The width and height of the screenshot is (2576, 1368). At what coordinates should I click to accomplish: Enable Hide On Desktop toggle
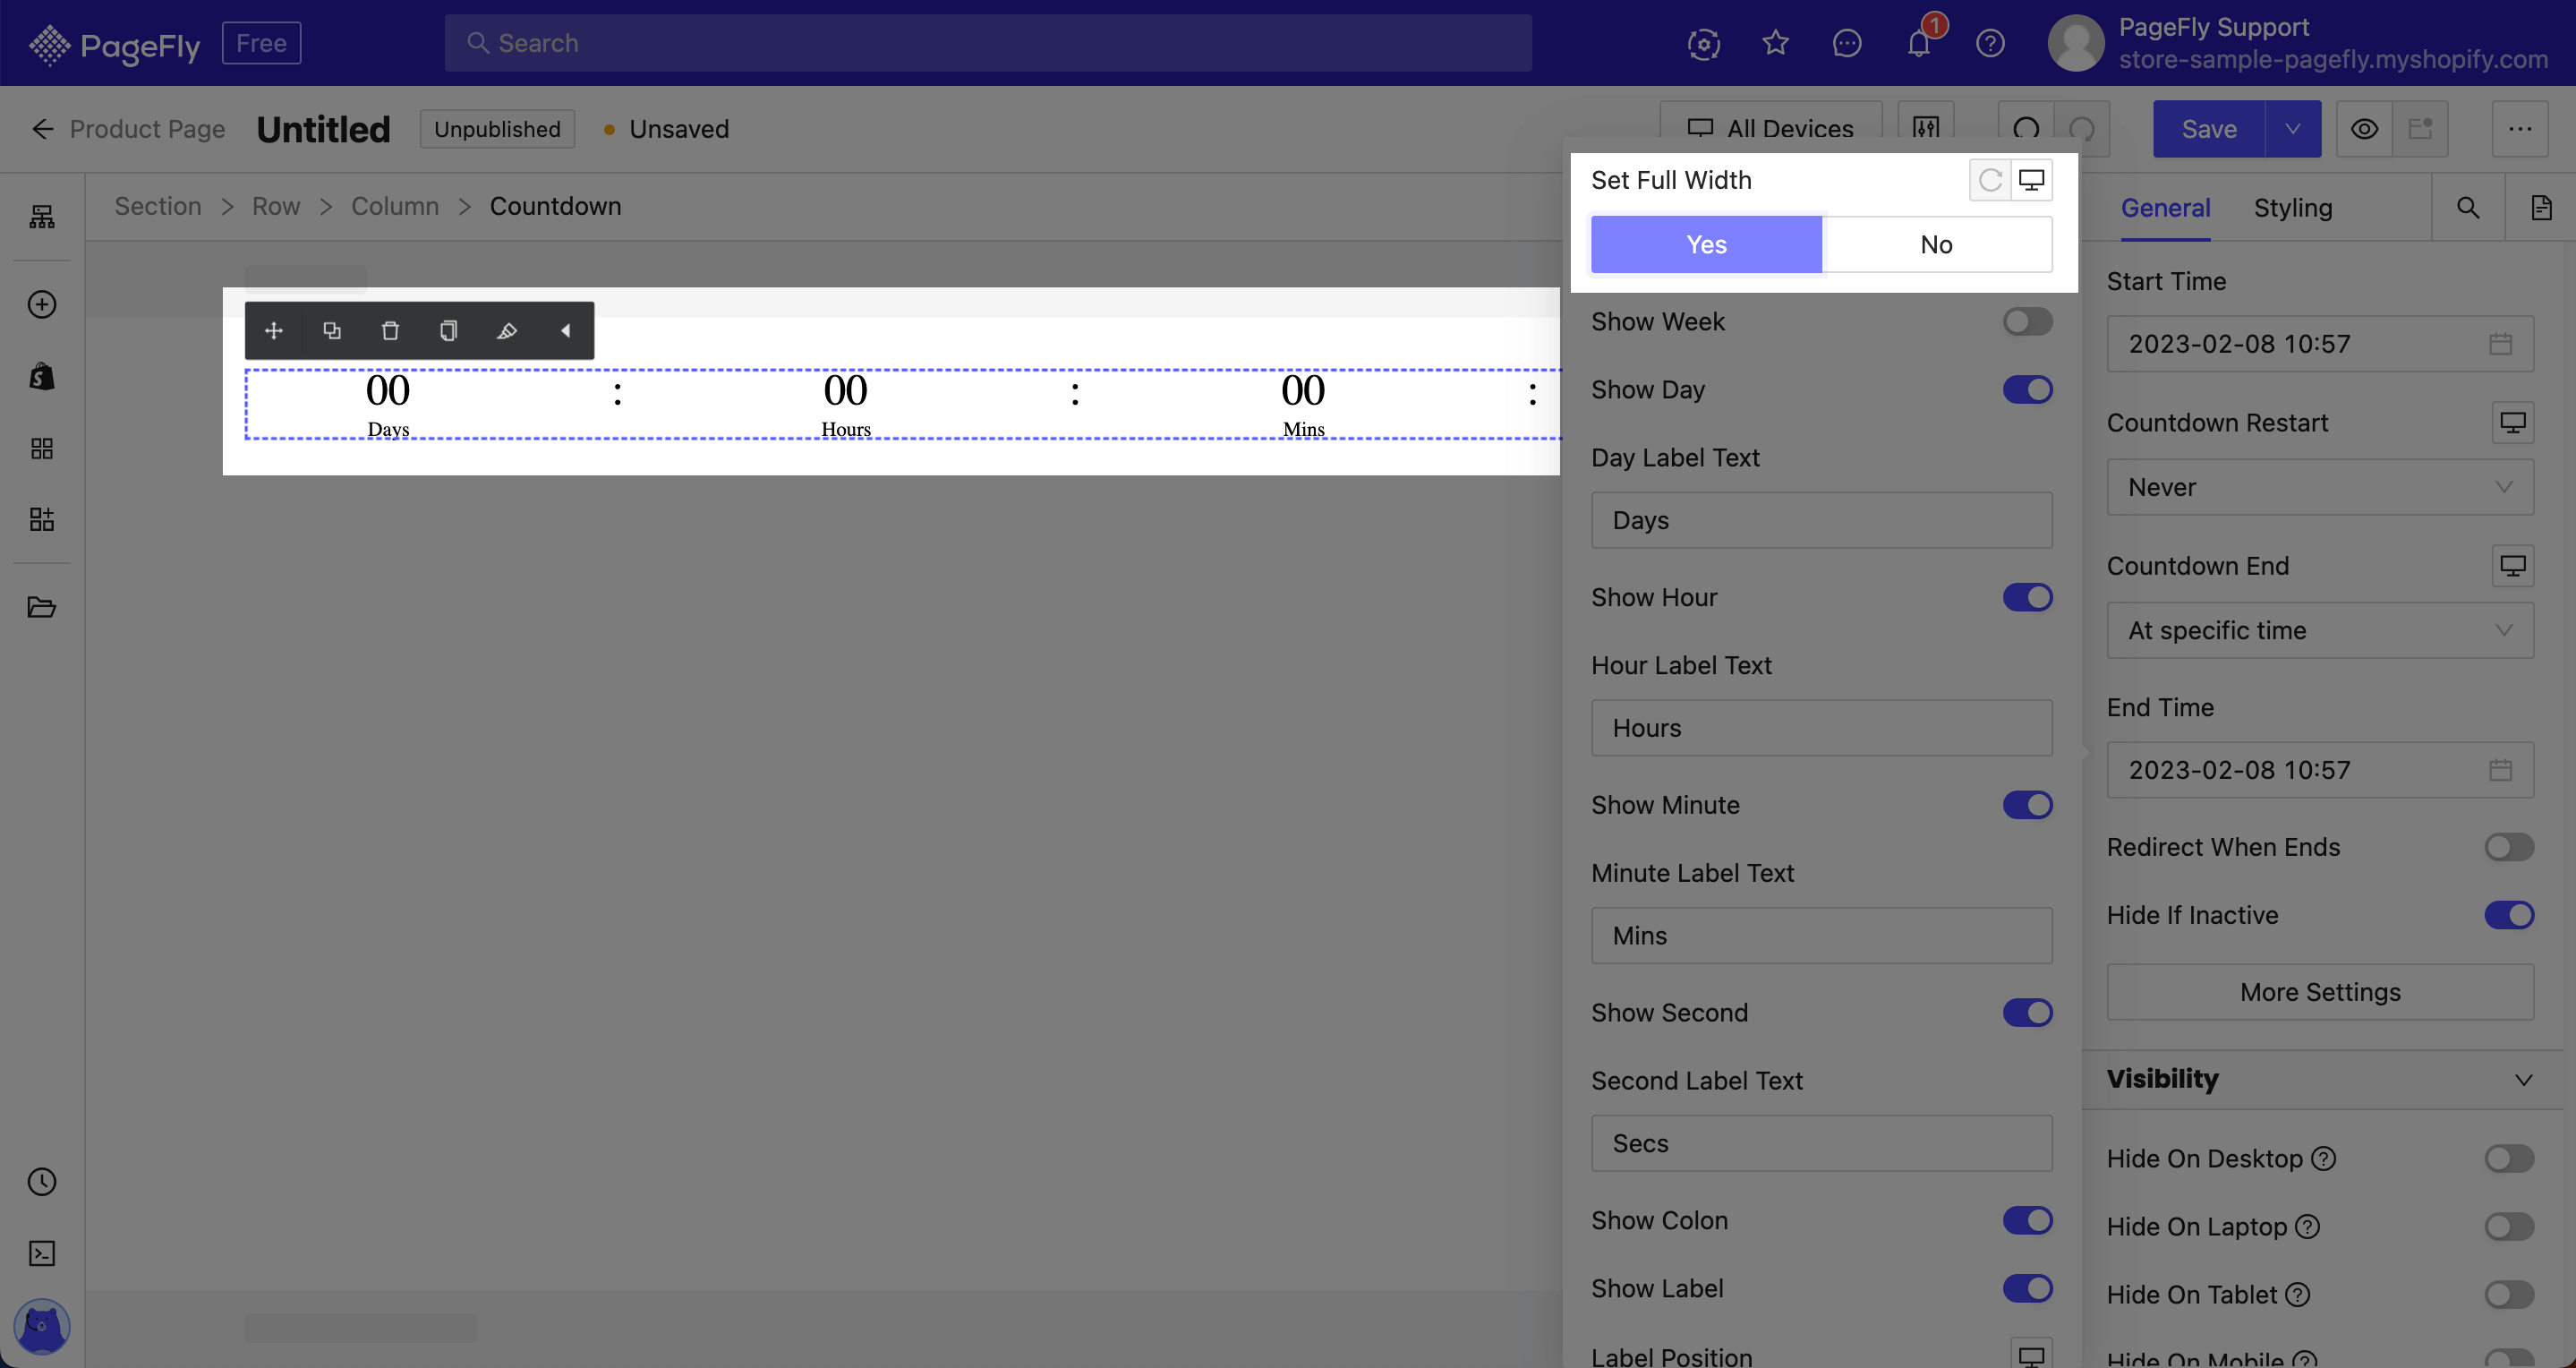[x=2509, y=1159]
